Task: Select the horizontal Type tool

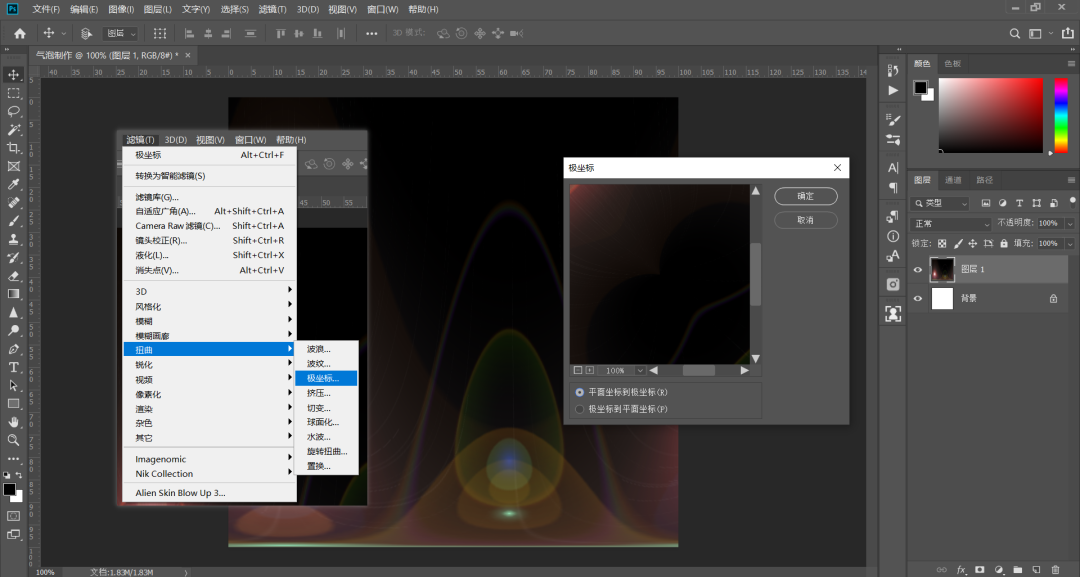Action: (14, 367)
